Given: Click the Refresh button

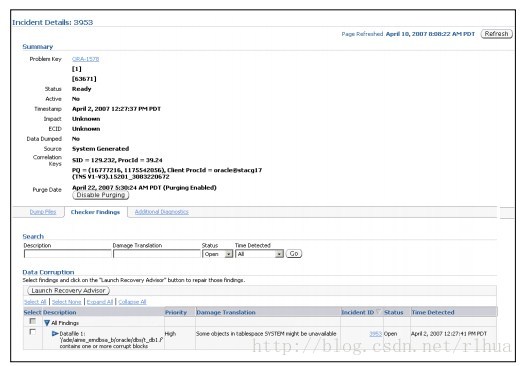Looking at the screenshot, I should [x=496, y=34].
